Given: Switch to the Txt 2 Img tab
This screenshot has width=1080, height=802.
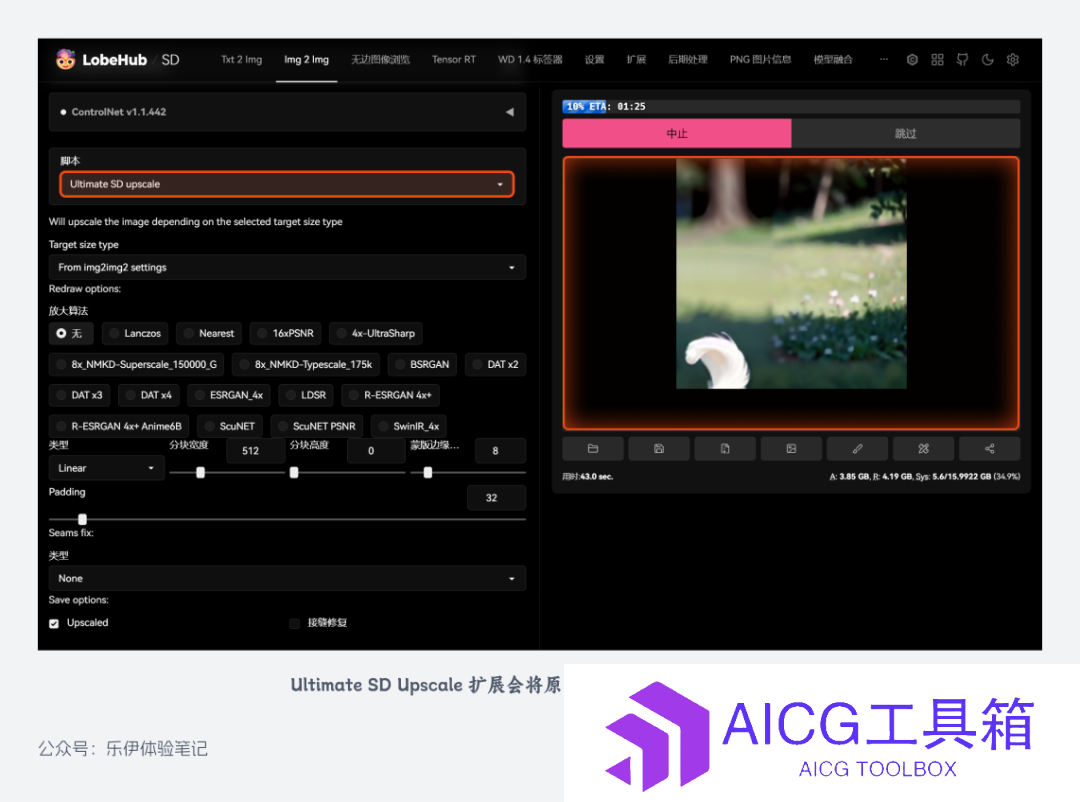Looking at the screenshot, I should coord(241,60).
